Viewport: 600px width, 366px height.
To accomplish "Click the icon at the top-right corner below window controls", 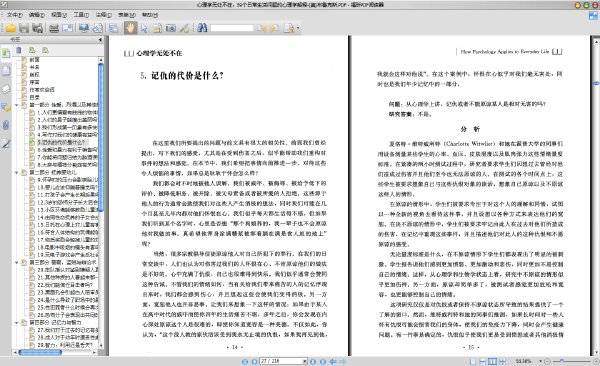I will pyautogui.click(x=593, y=16).
